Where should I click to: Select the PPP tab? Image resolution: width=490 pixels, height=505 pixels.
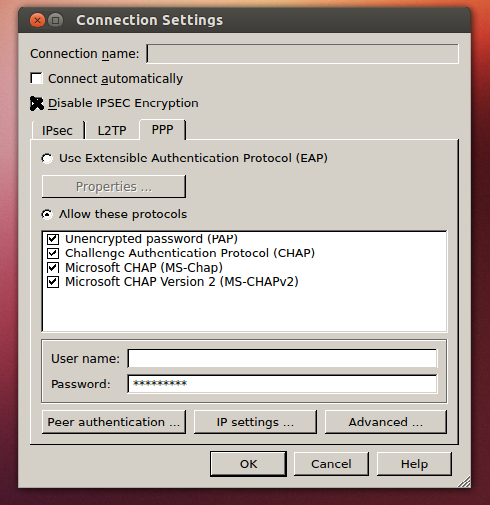point(162,129)
